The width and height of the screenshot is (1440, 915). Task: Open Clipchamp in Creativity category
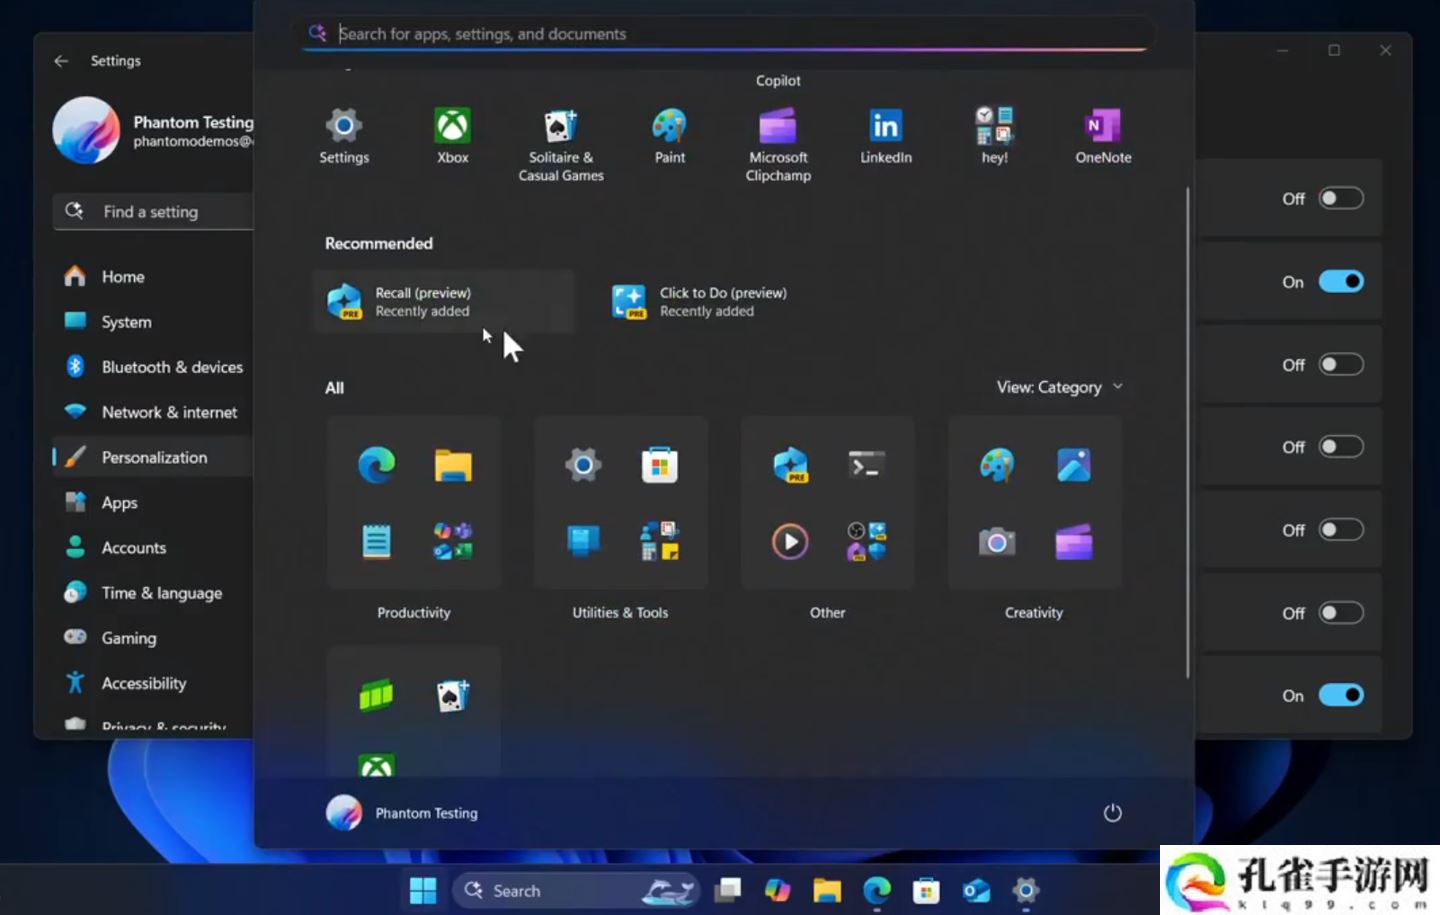[x=1074, y=541]
